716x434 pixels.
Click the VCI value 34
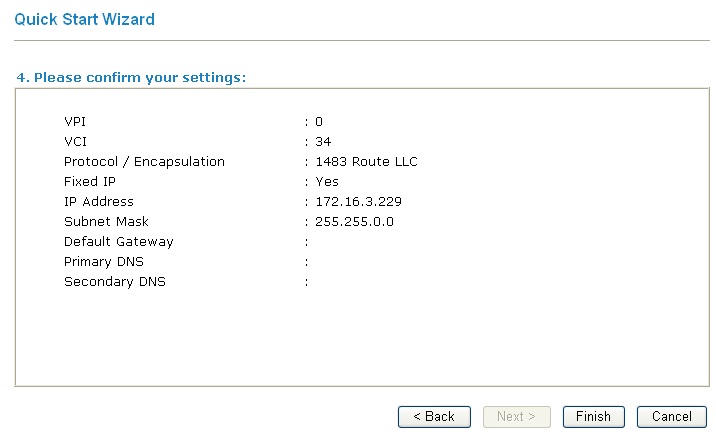point(323,142)
